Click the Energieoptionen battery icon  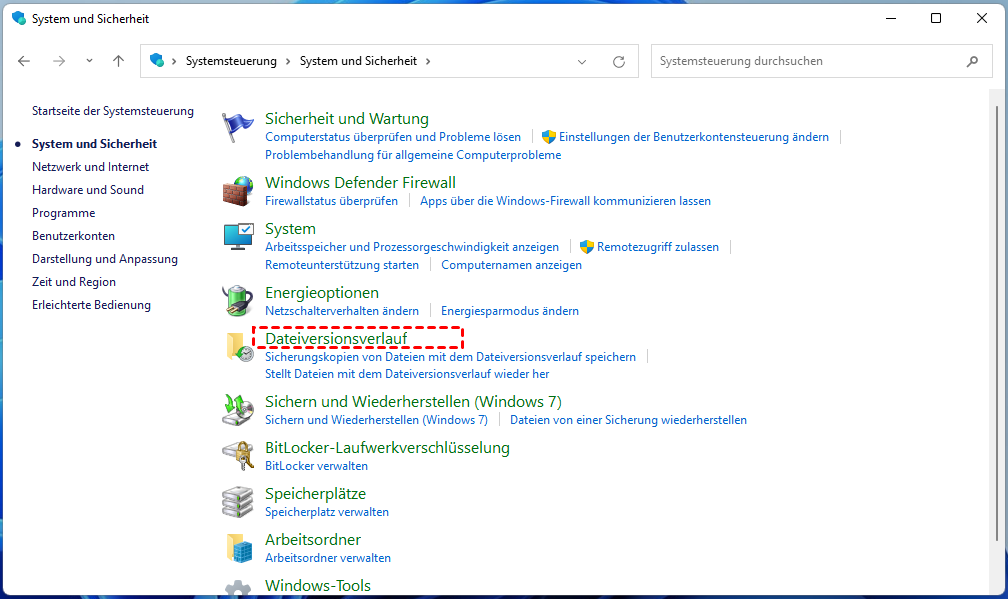[x=238, y=301]
